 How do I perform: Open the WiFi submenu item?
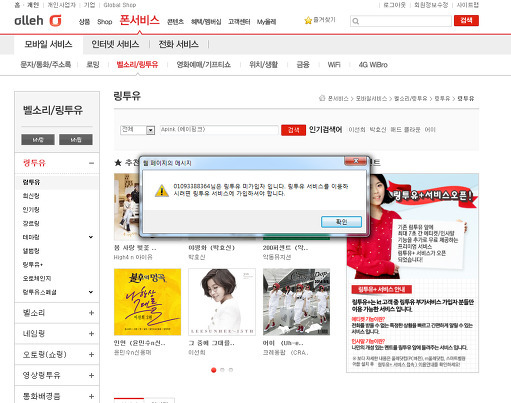(x=334, y=65)
